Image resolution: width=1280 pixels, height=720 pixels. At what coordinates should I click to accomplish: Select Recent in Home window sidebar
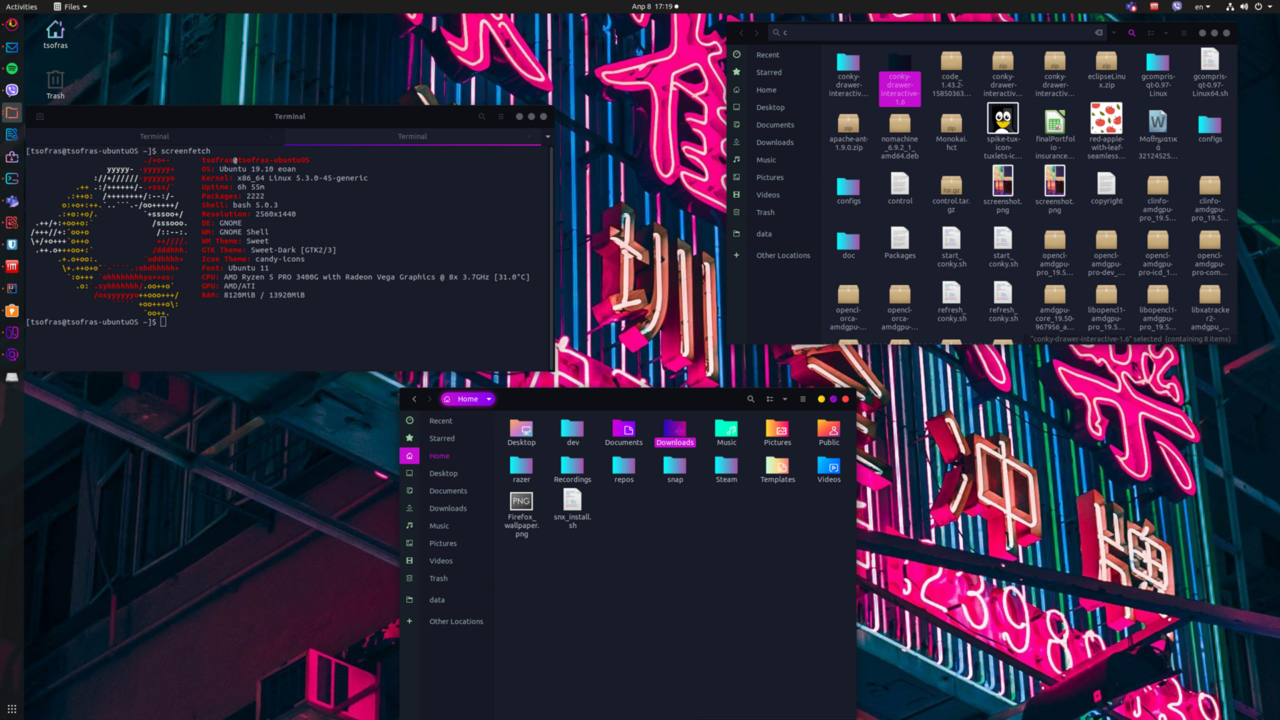441,421
